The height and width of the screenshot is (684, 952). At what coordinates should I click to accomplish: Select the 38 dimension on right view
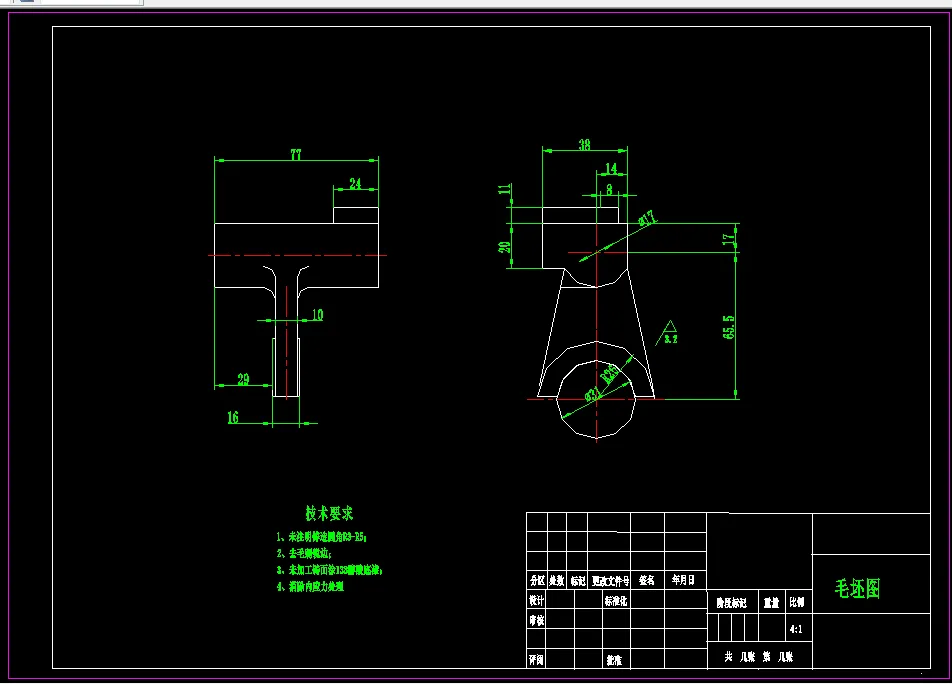pos(584,145)
